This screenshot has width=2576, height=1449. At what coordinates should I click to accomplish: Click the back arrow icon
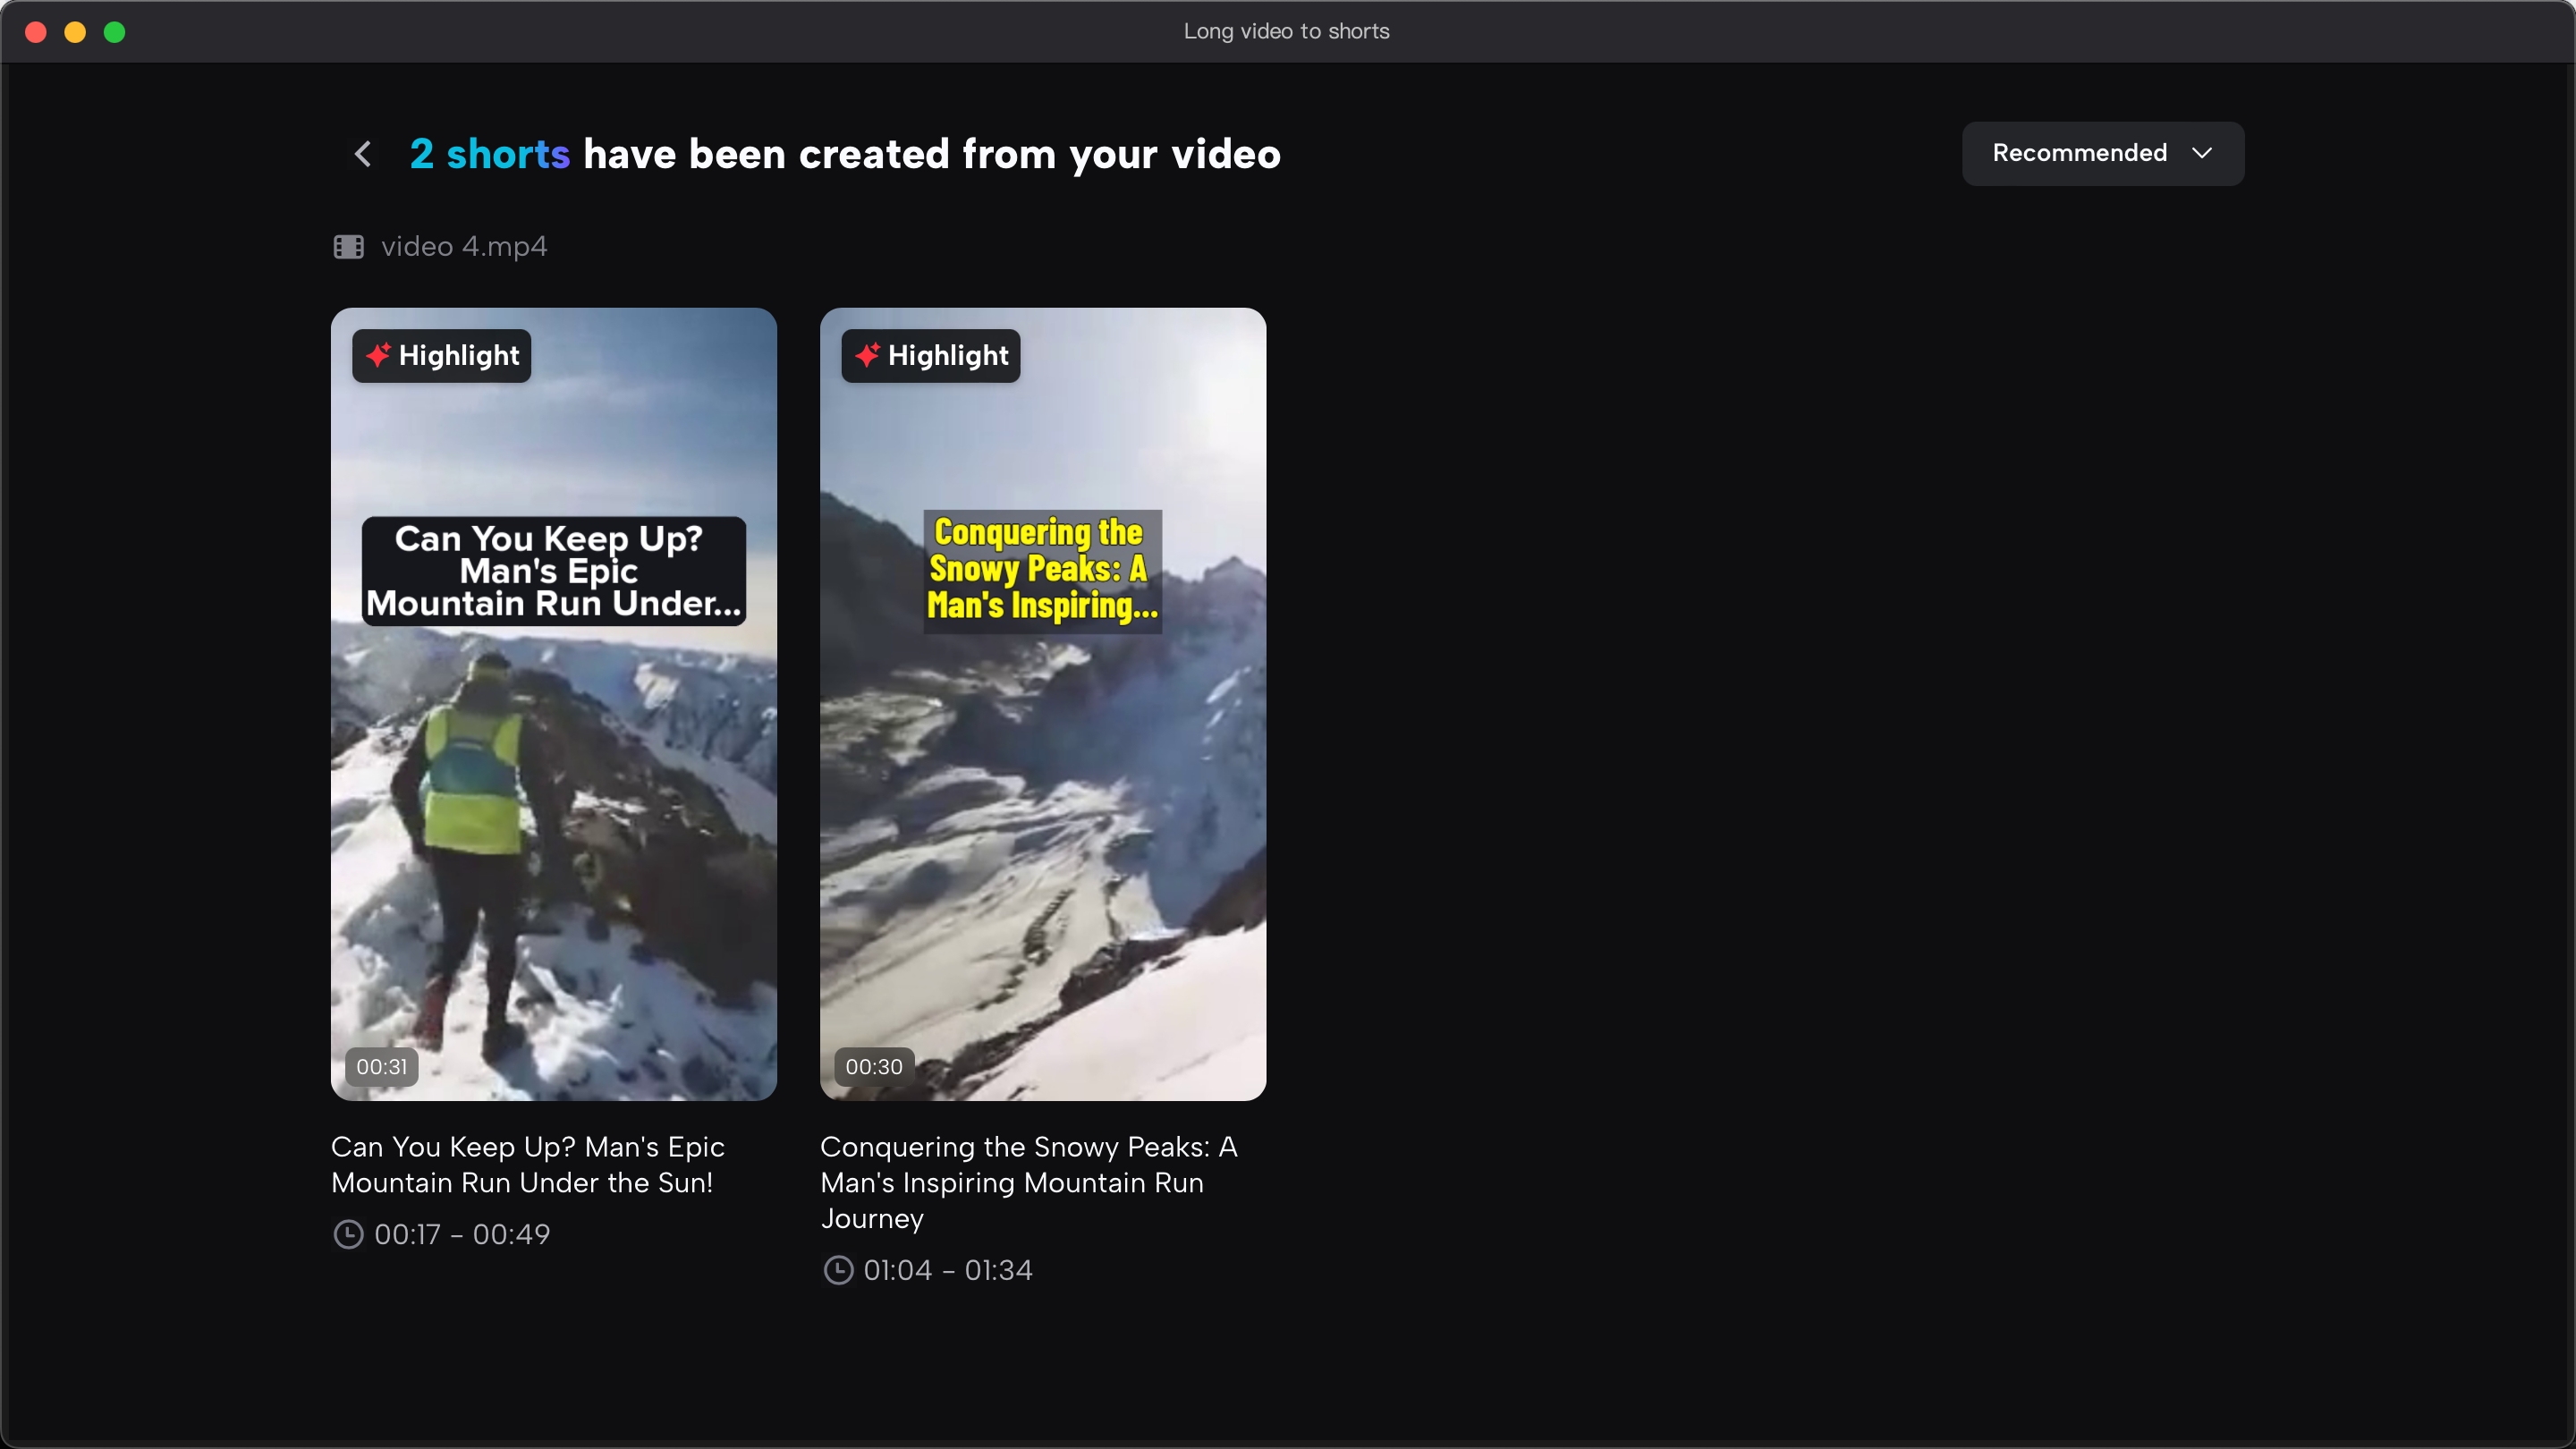(362, 153)
